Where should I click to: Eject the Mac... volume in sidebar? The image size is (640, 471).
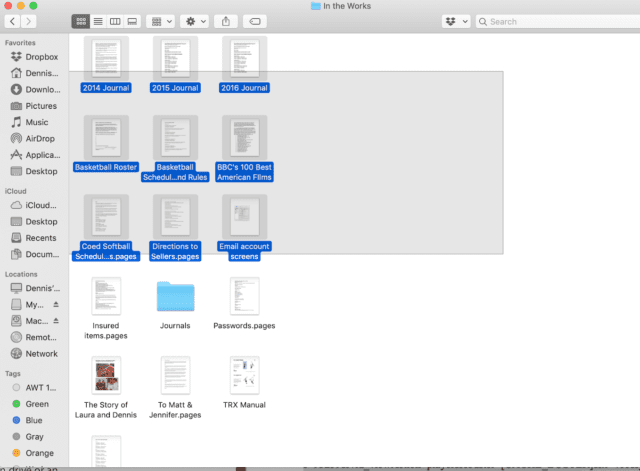point(56,321)
